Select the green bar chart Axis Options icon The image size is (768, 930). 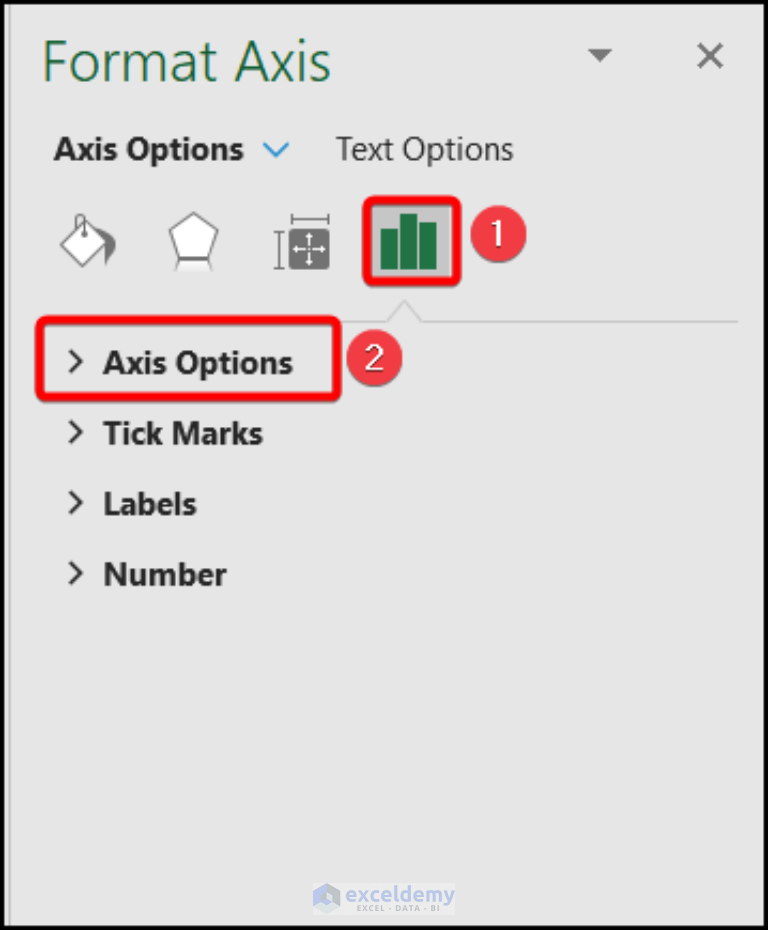411,241
